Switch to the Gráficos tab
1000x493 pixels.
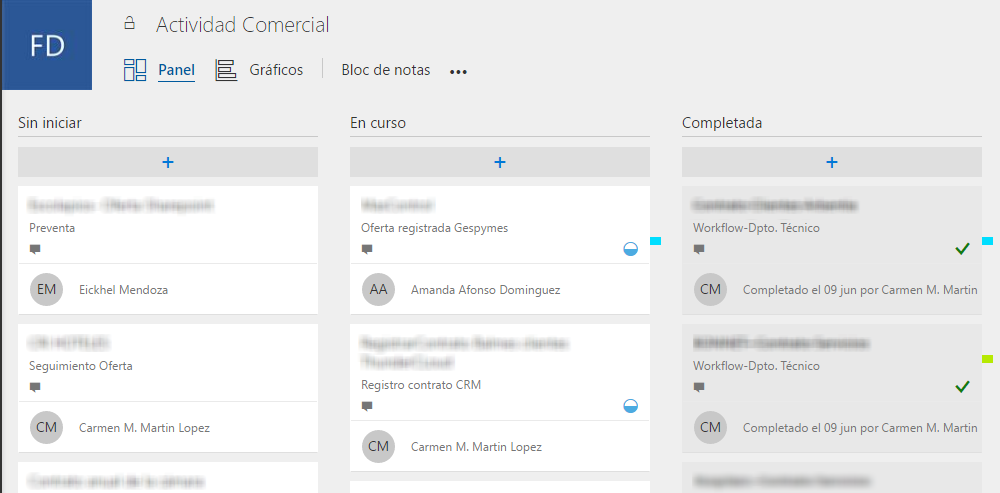click(276, 70)
